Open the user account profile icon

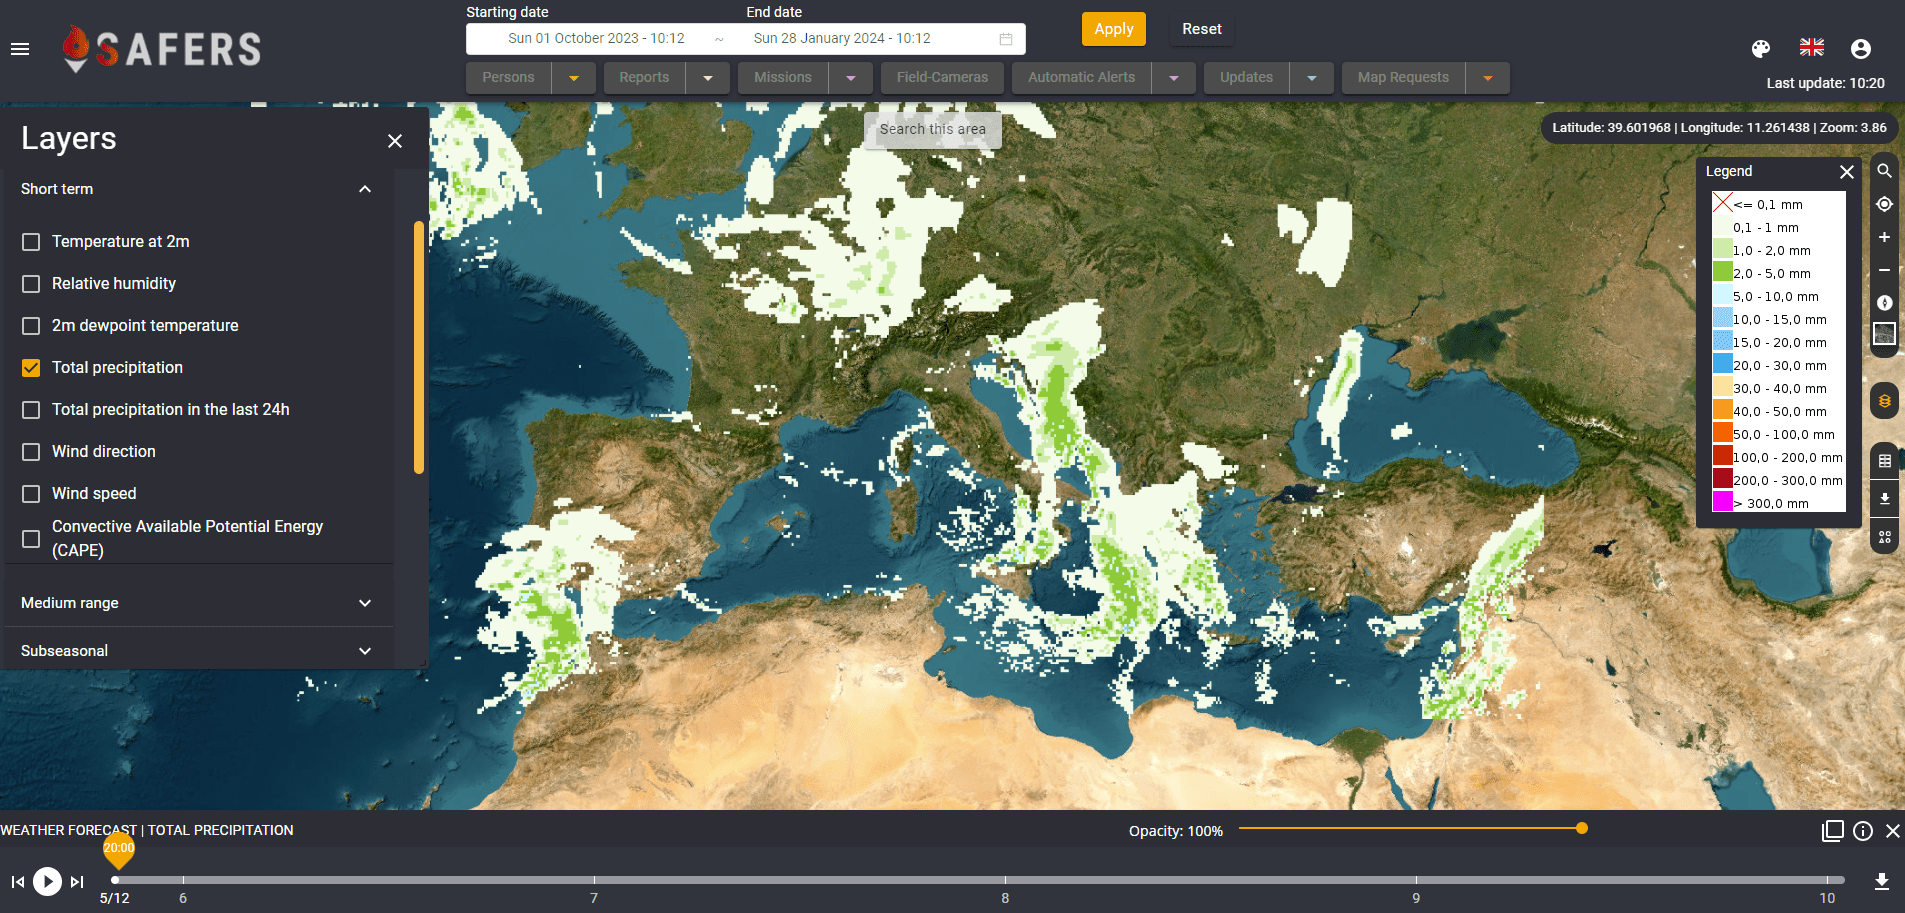(1861, 48)
